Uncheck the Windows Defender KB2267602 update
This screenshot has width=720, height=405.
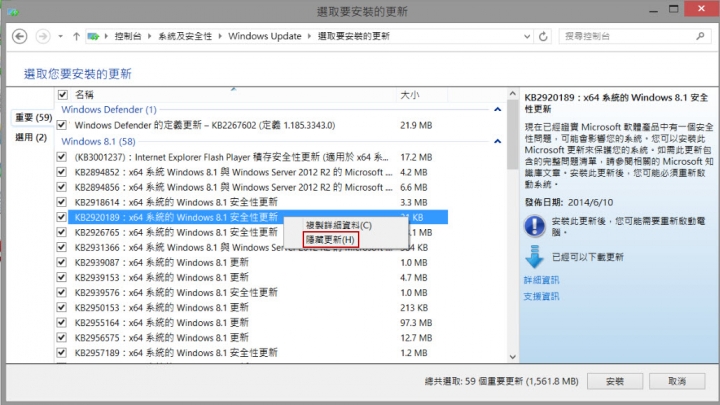coord(61,125)
